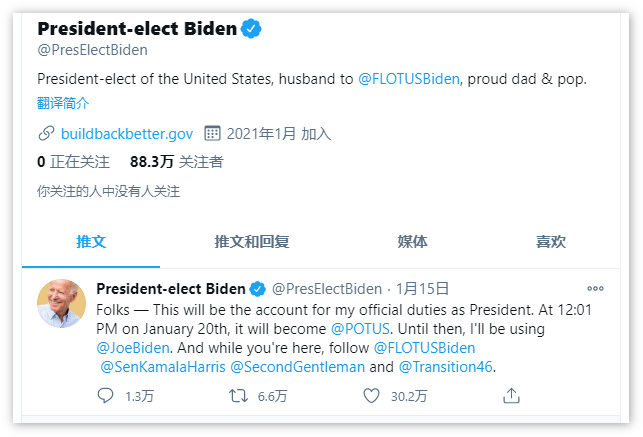Like the tweet with the heart icon

tap(371, 396)
